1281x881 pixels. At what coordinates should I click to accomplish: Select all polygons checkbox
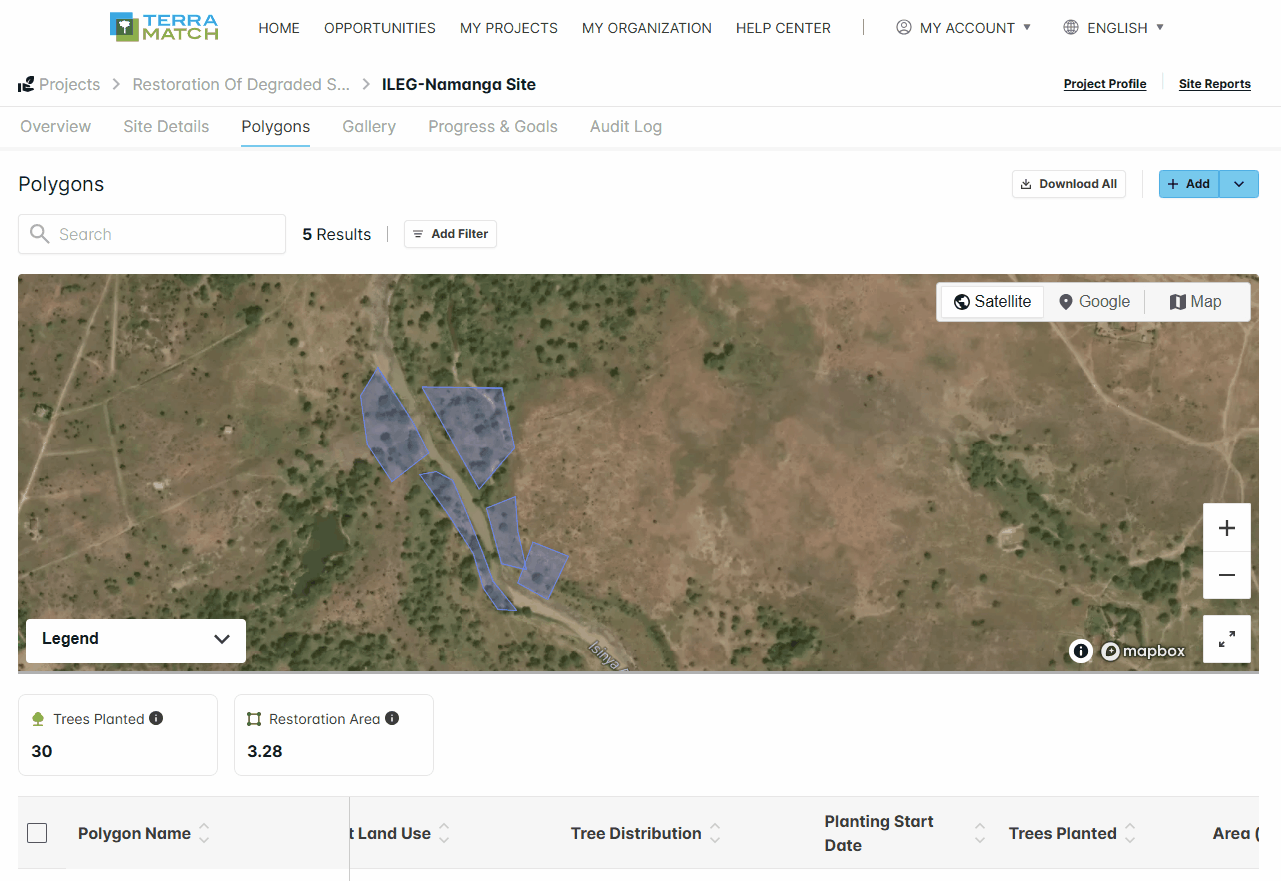(37, 833)
